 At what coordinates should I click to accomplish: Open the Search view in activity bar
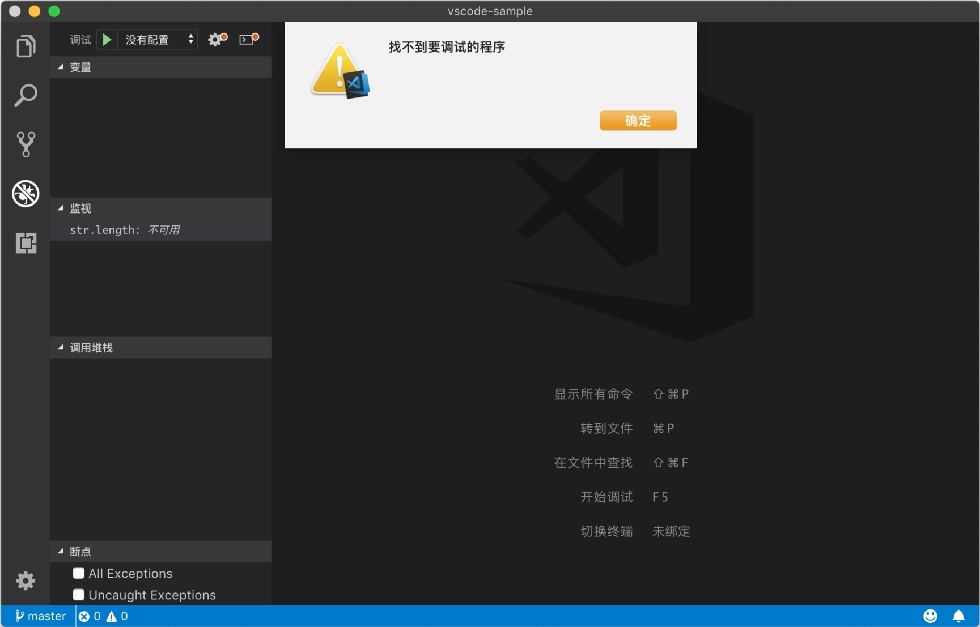[x=26, y=95]
